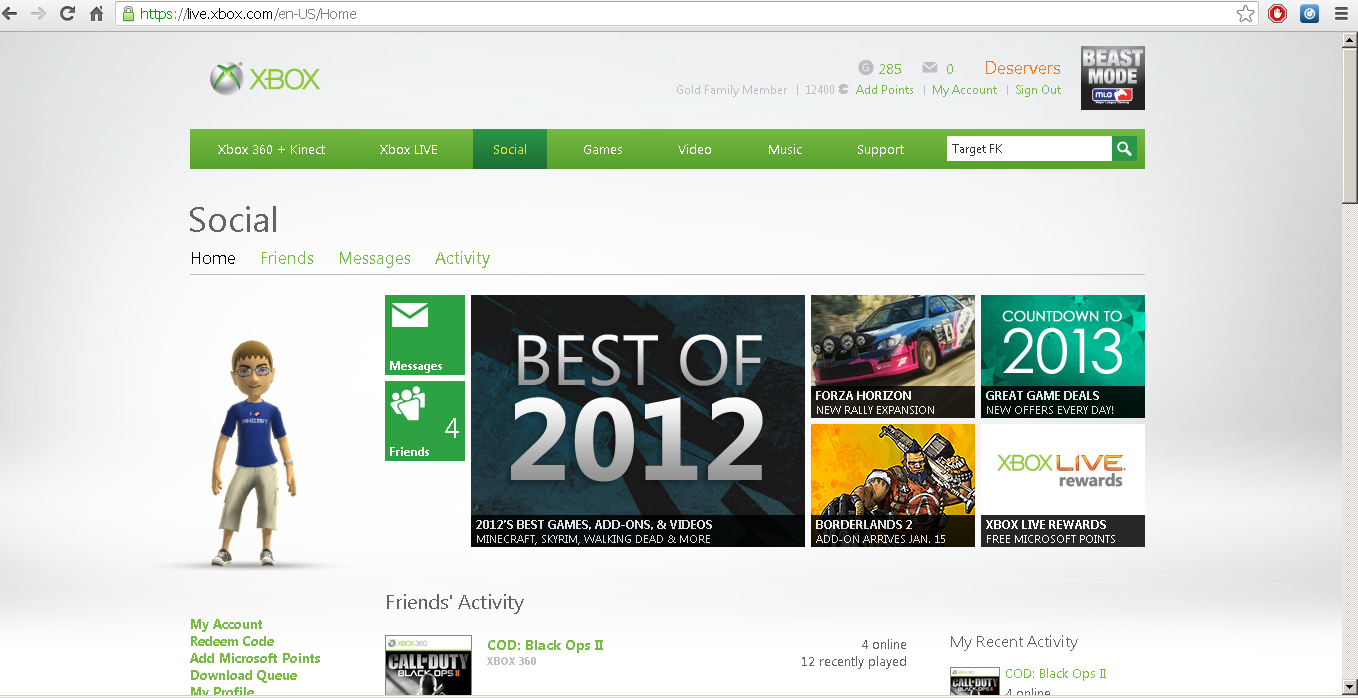This screenshot has height=698, width=1358.
Task: Click the browser back arrow
Action: (11, 14)
